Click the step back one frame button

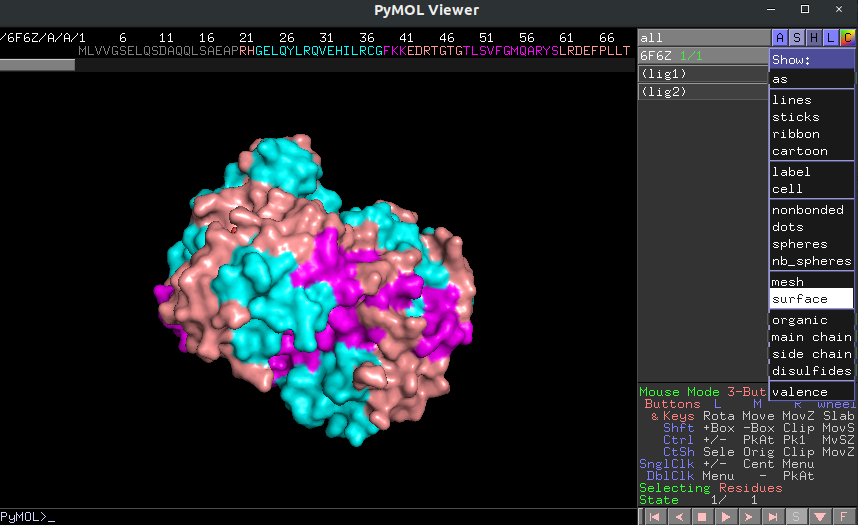(679, 517)
